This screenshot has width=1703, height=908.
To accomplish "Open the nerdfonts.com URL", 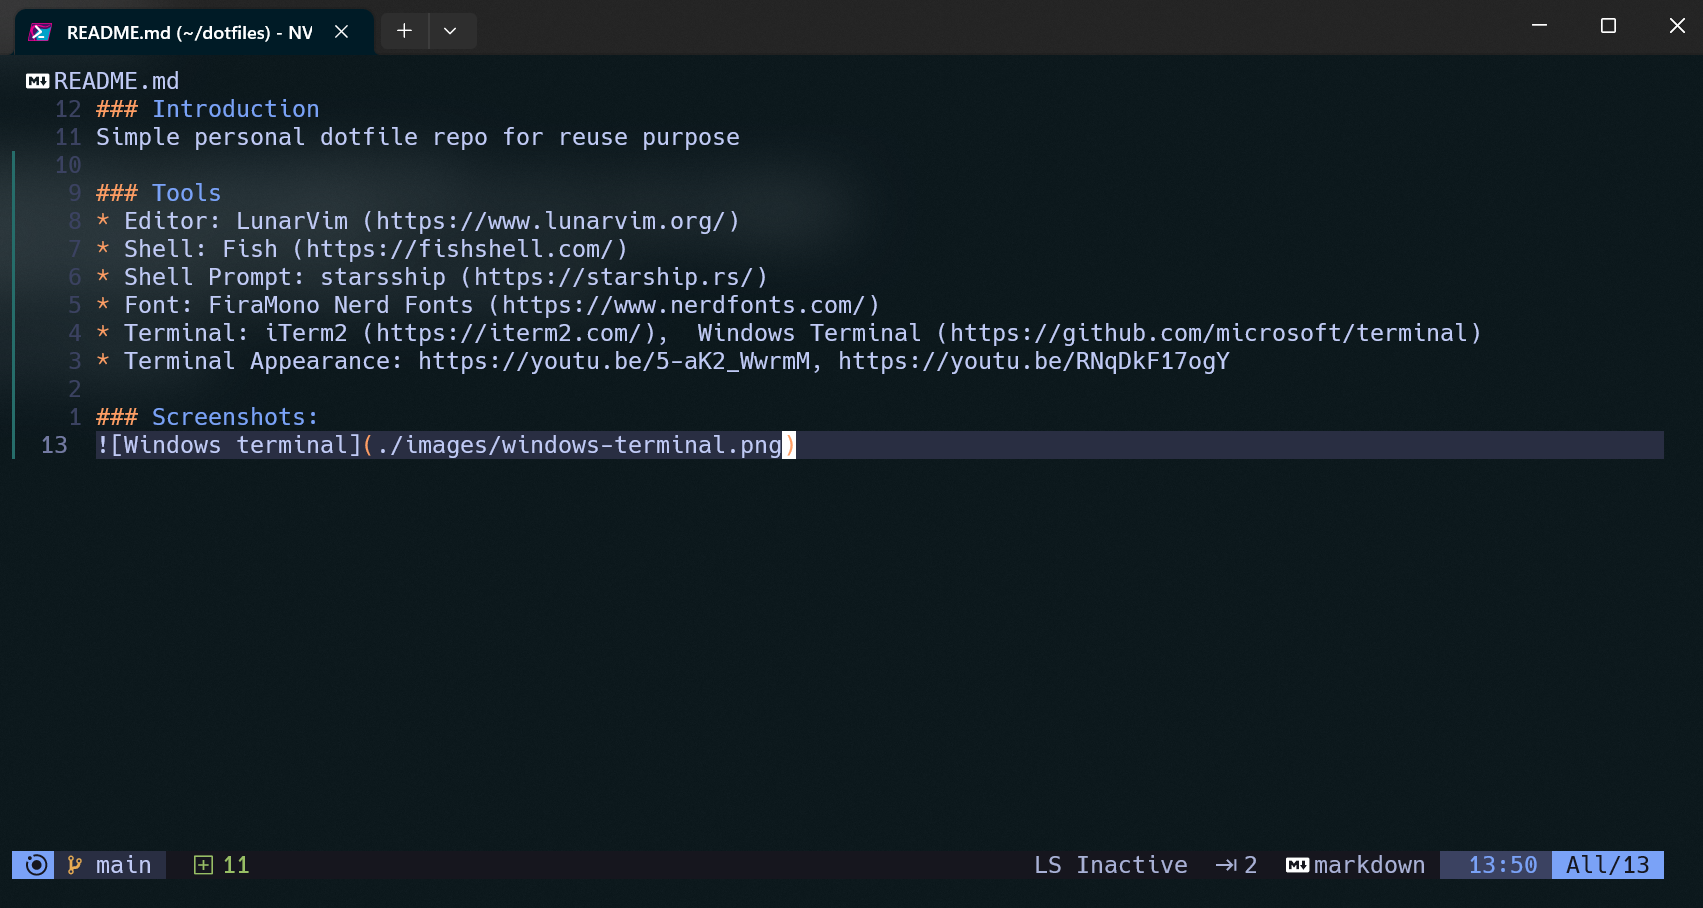I will point(684,305).
